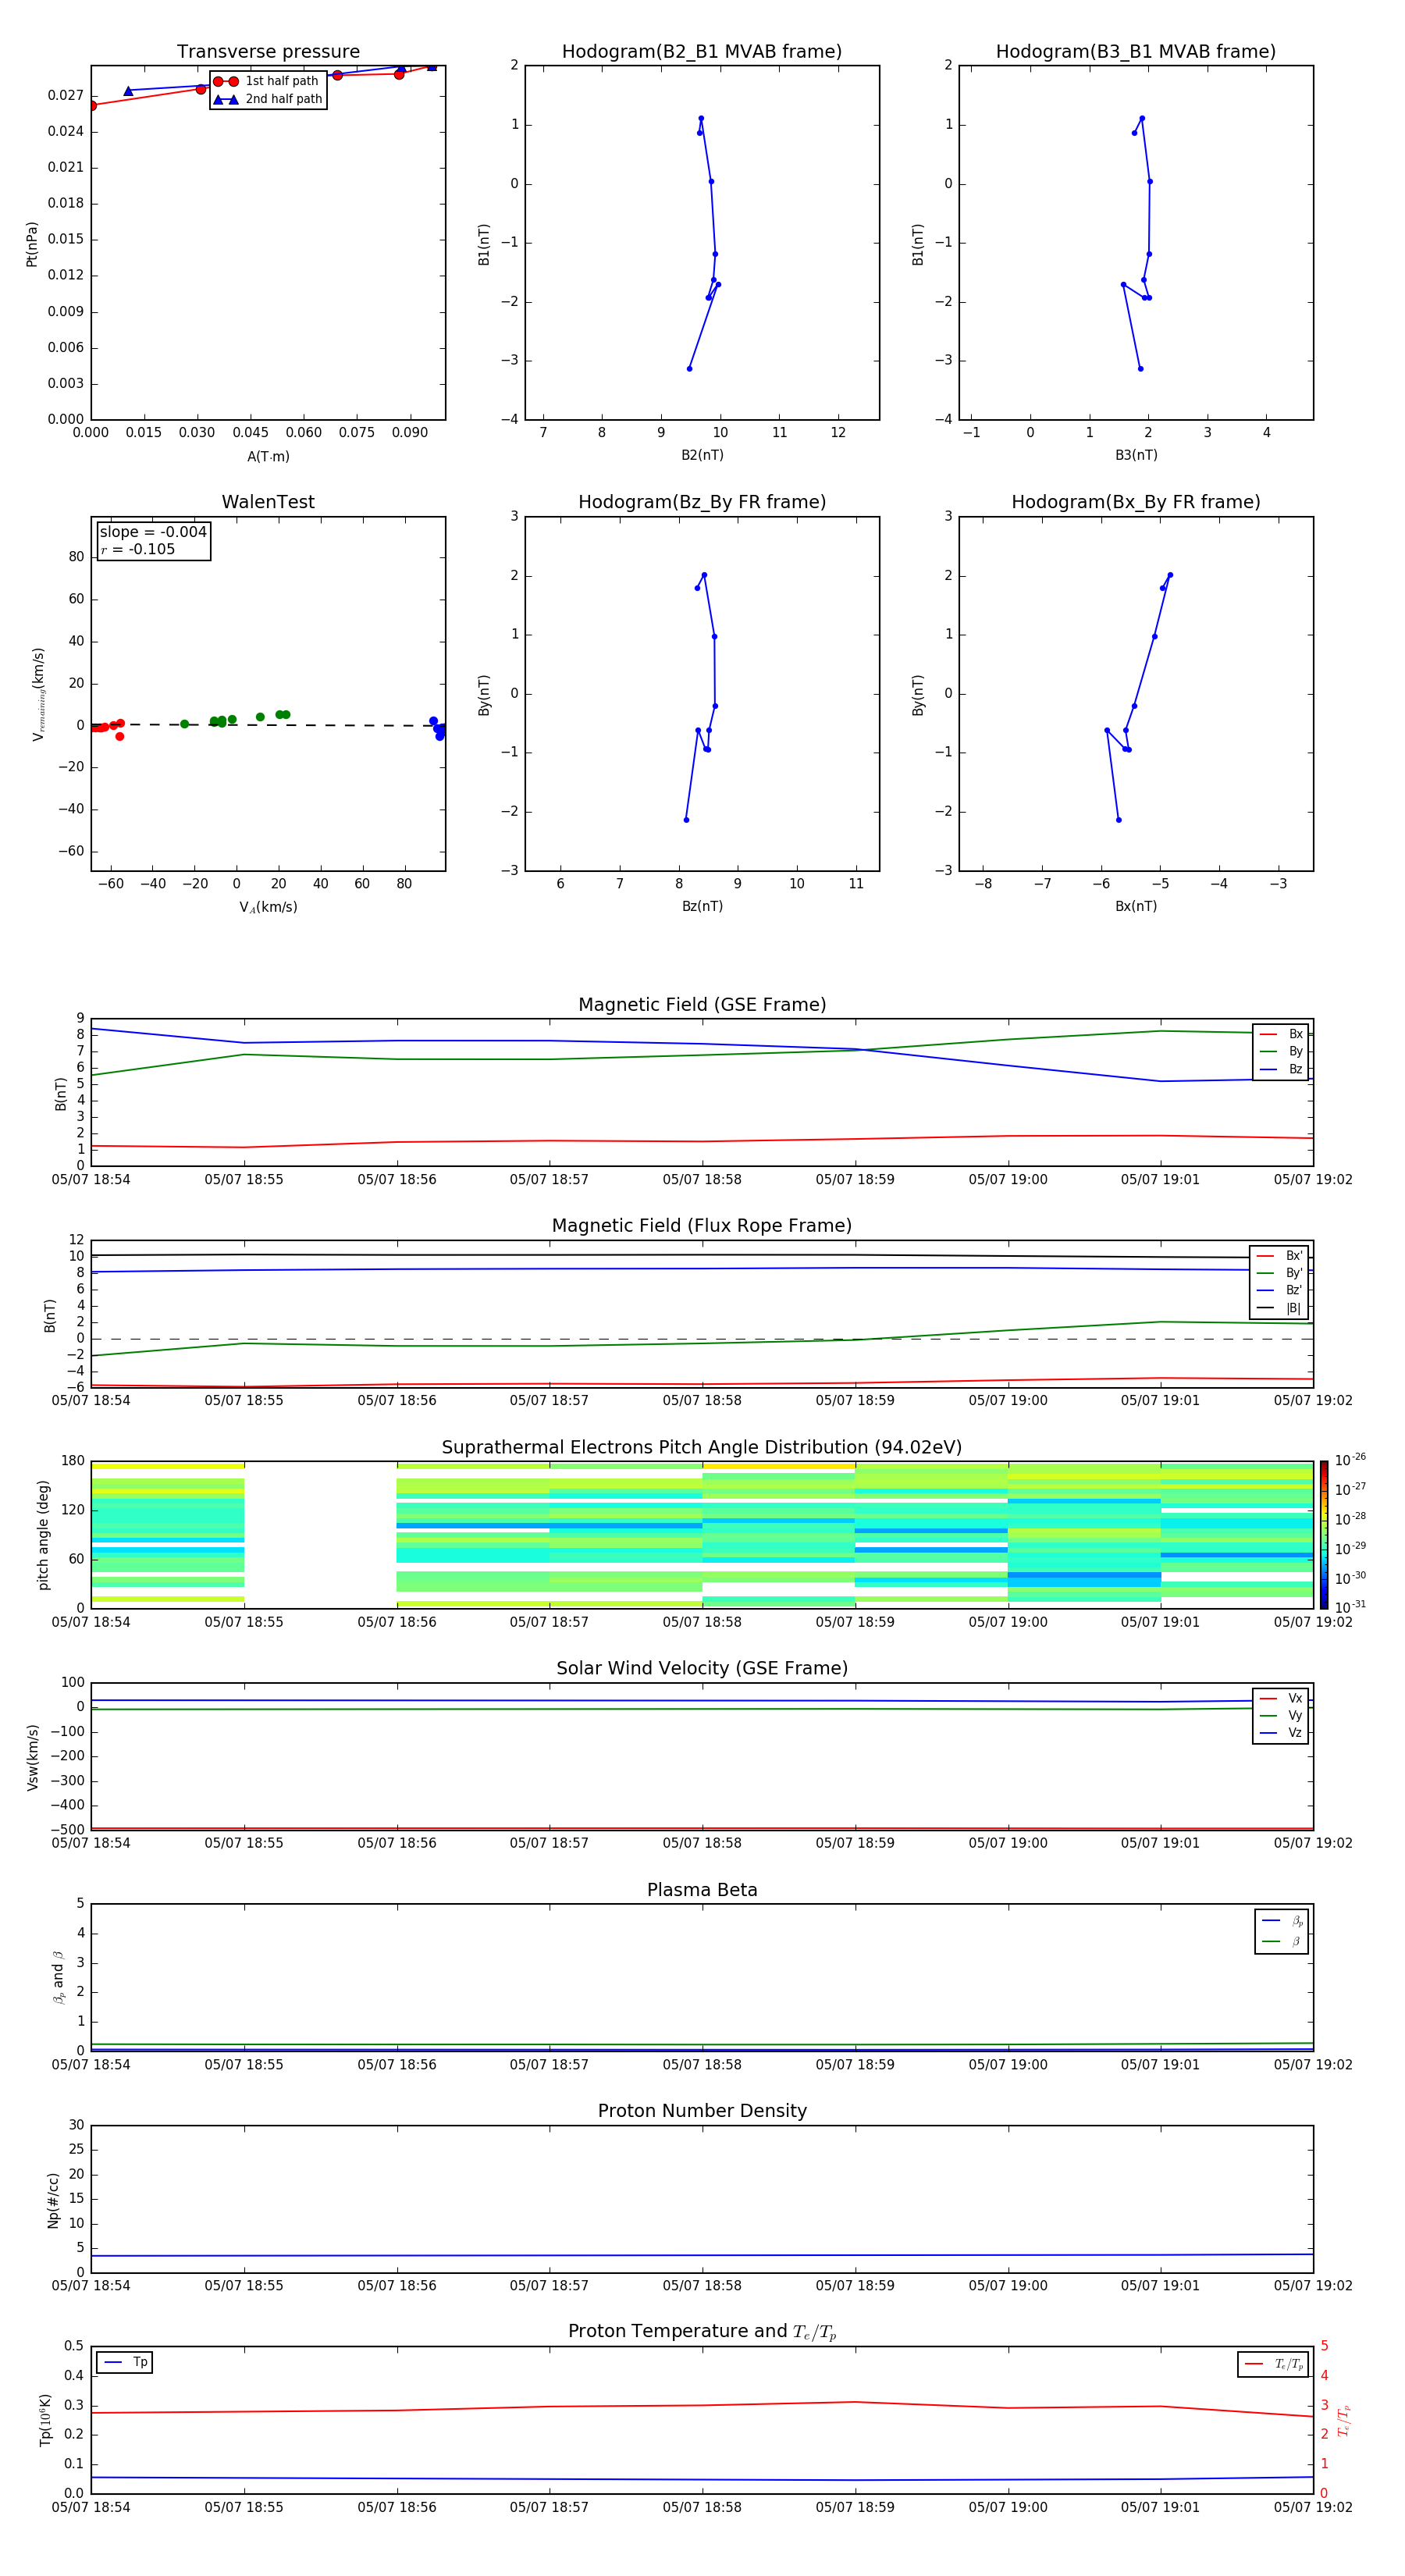The image size is (1405, 2576).
Task: Click the Te/Tp legend entry in the Proton Temperature panel
Action: 1273,2364
